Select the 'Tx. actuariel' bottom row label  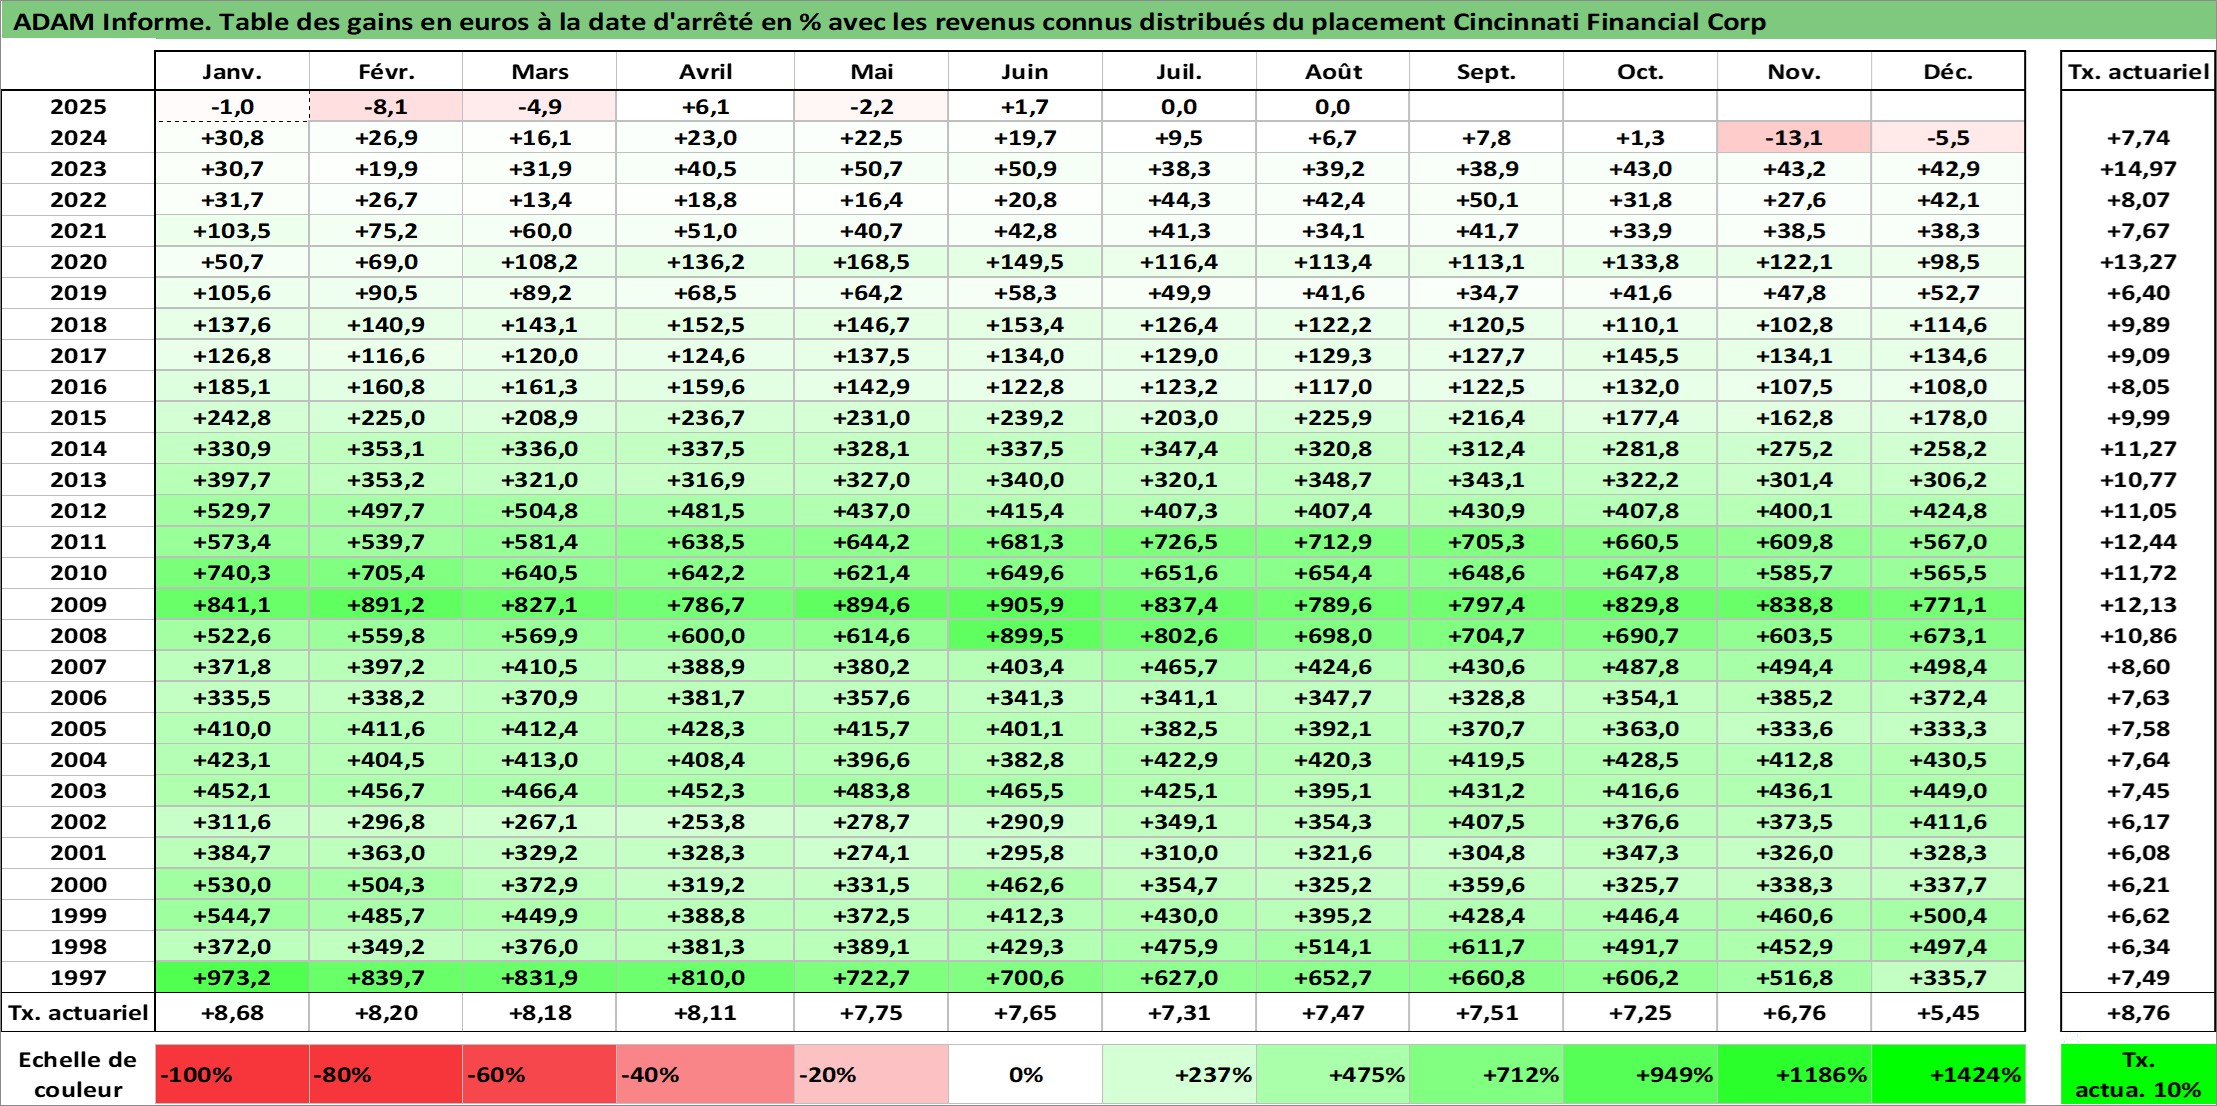tap(78, 1012)
